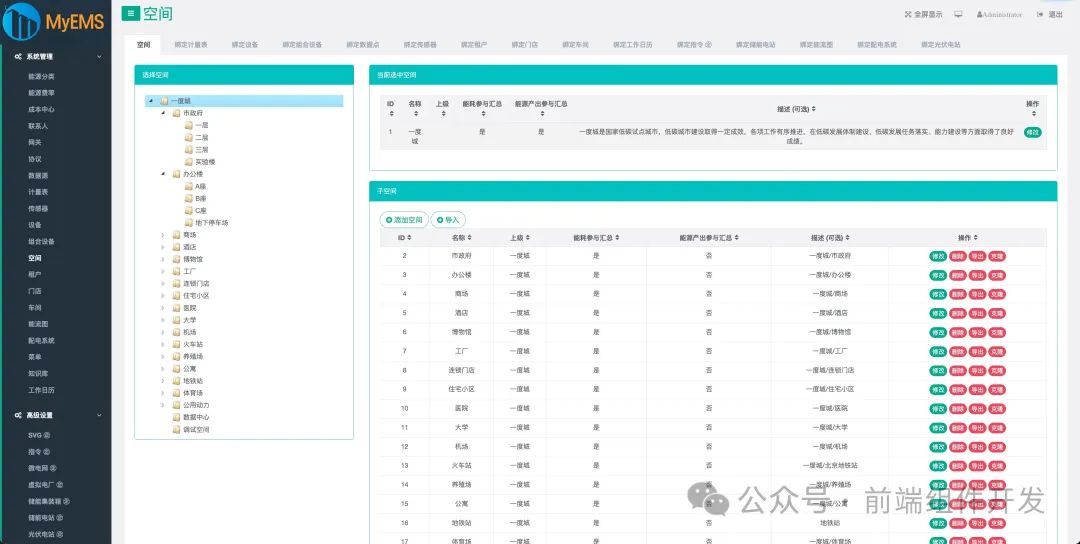Click the 退出 logout icon

[1040, 14]
